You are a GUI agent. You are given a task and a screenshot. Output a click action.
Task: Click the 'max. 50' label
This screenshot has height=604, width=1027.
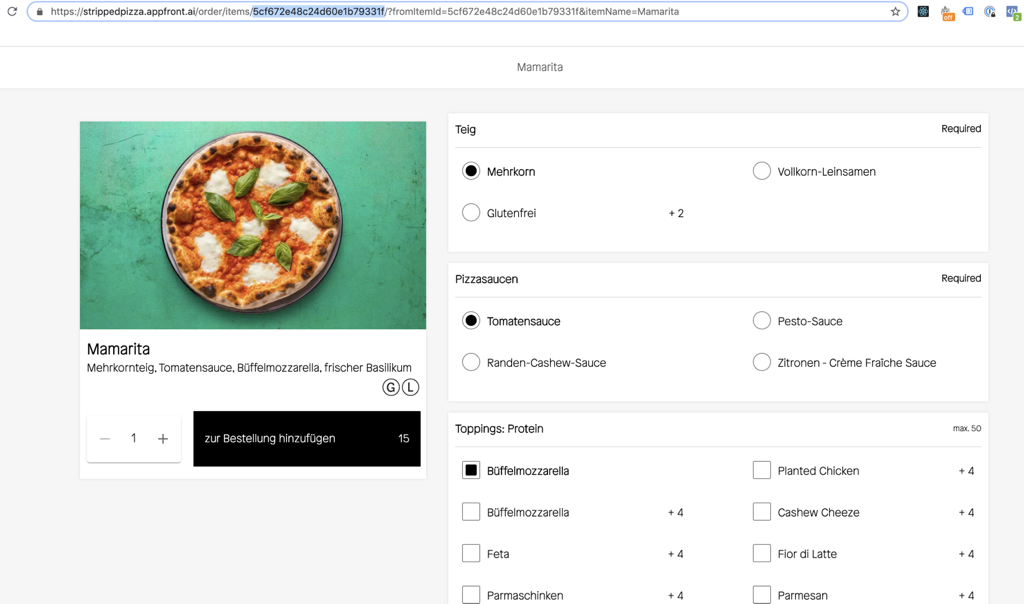tap(967, 428)
